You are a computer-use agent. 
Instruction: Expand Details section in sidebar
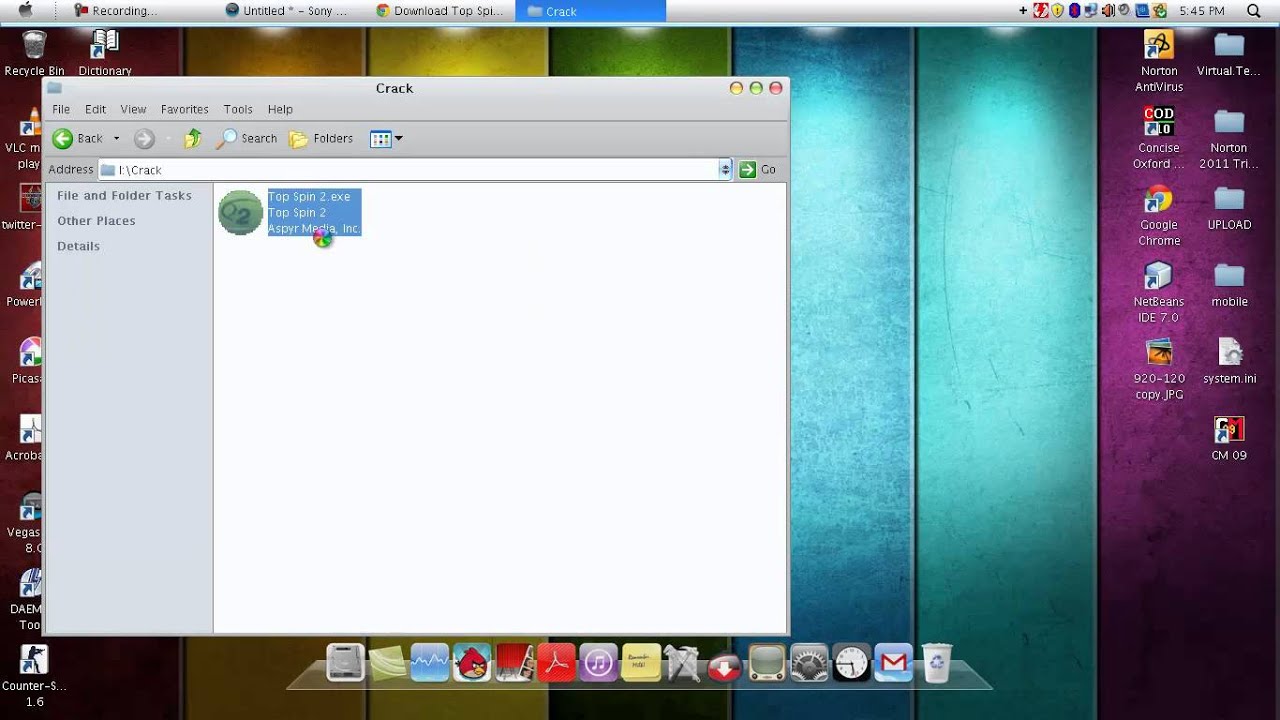(78, 245)
